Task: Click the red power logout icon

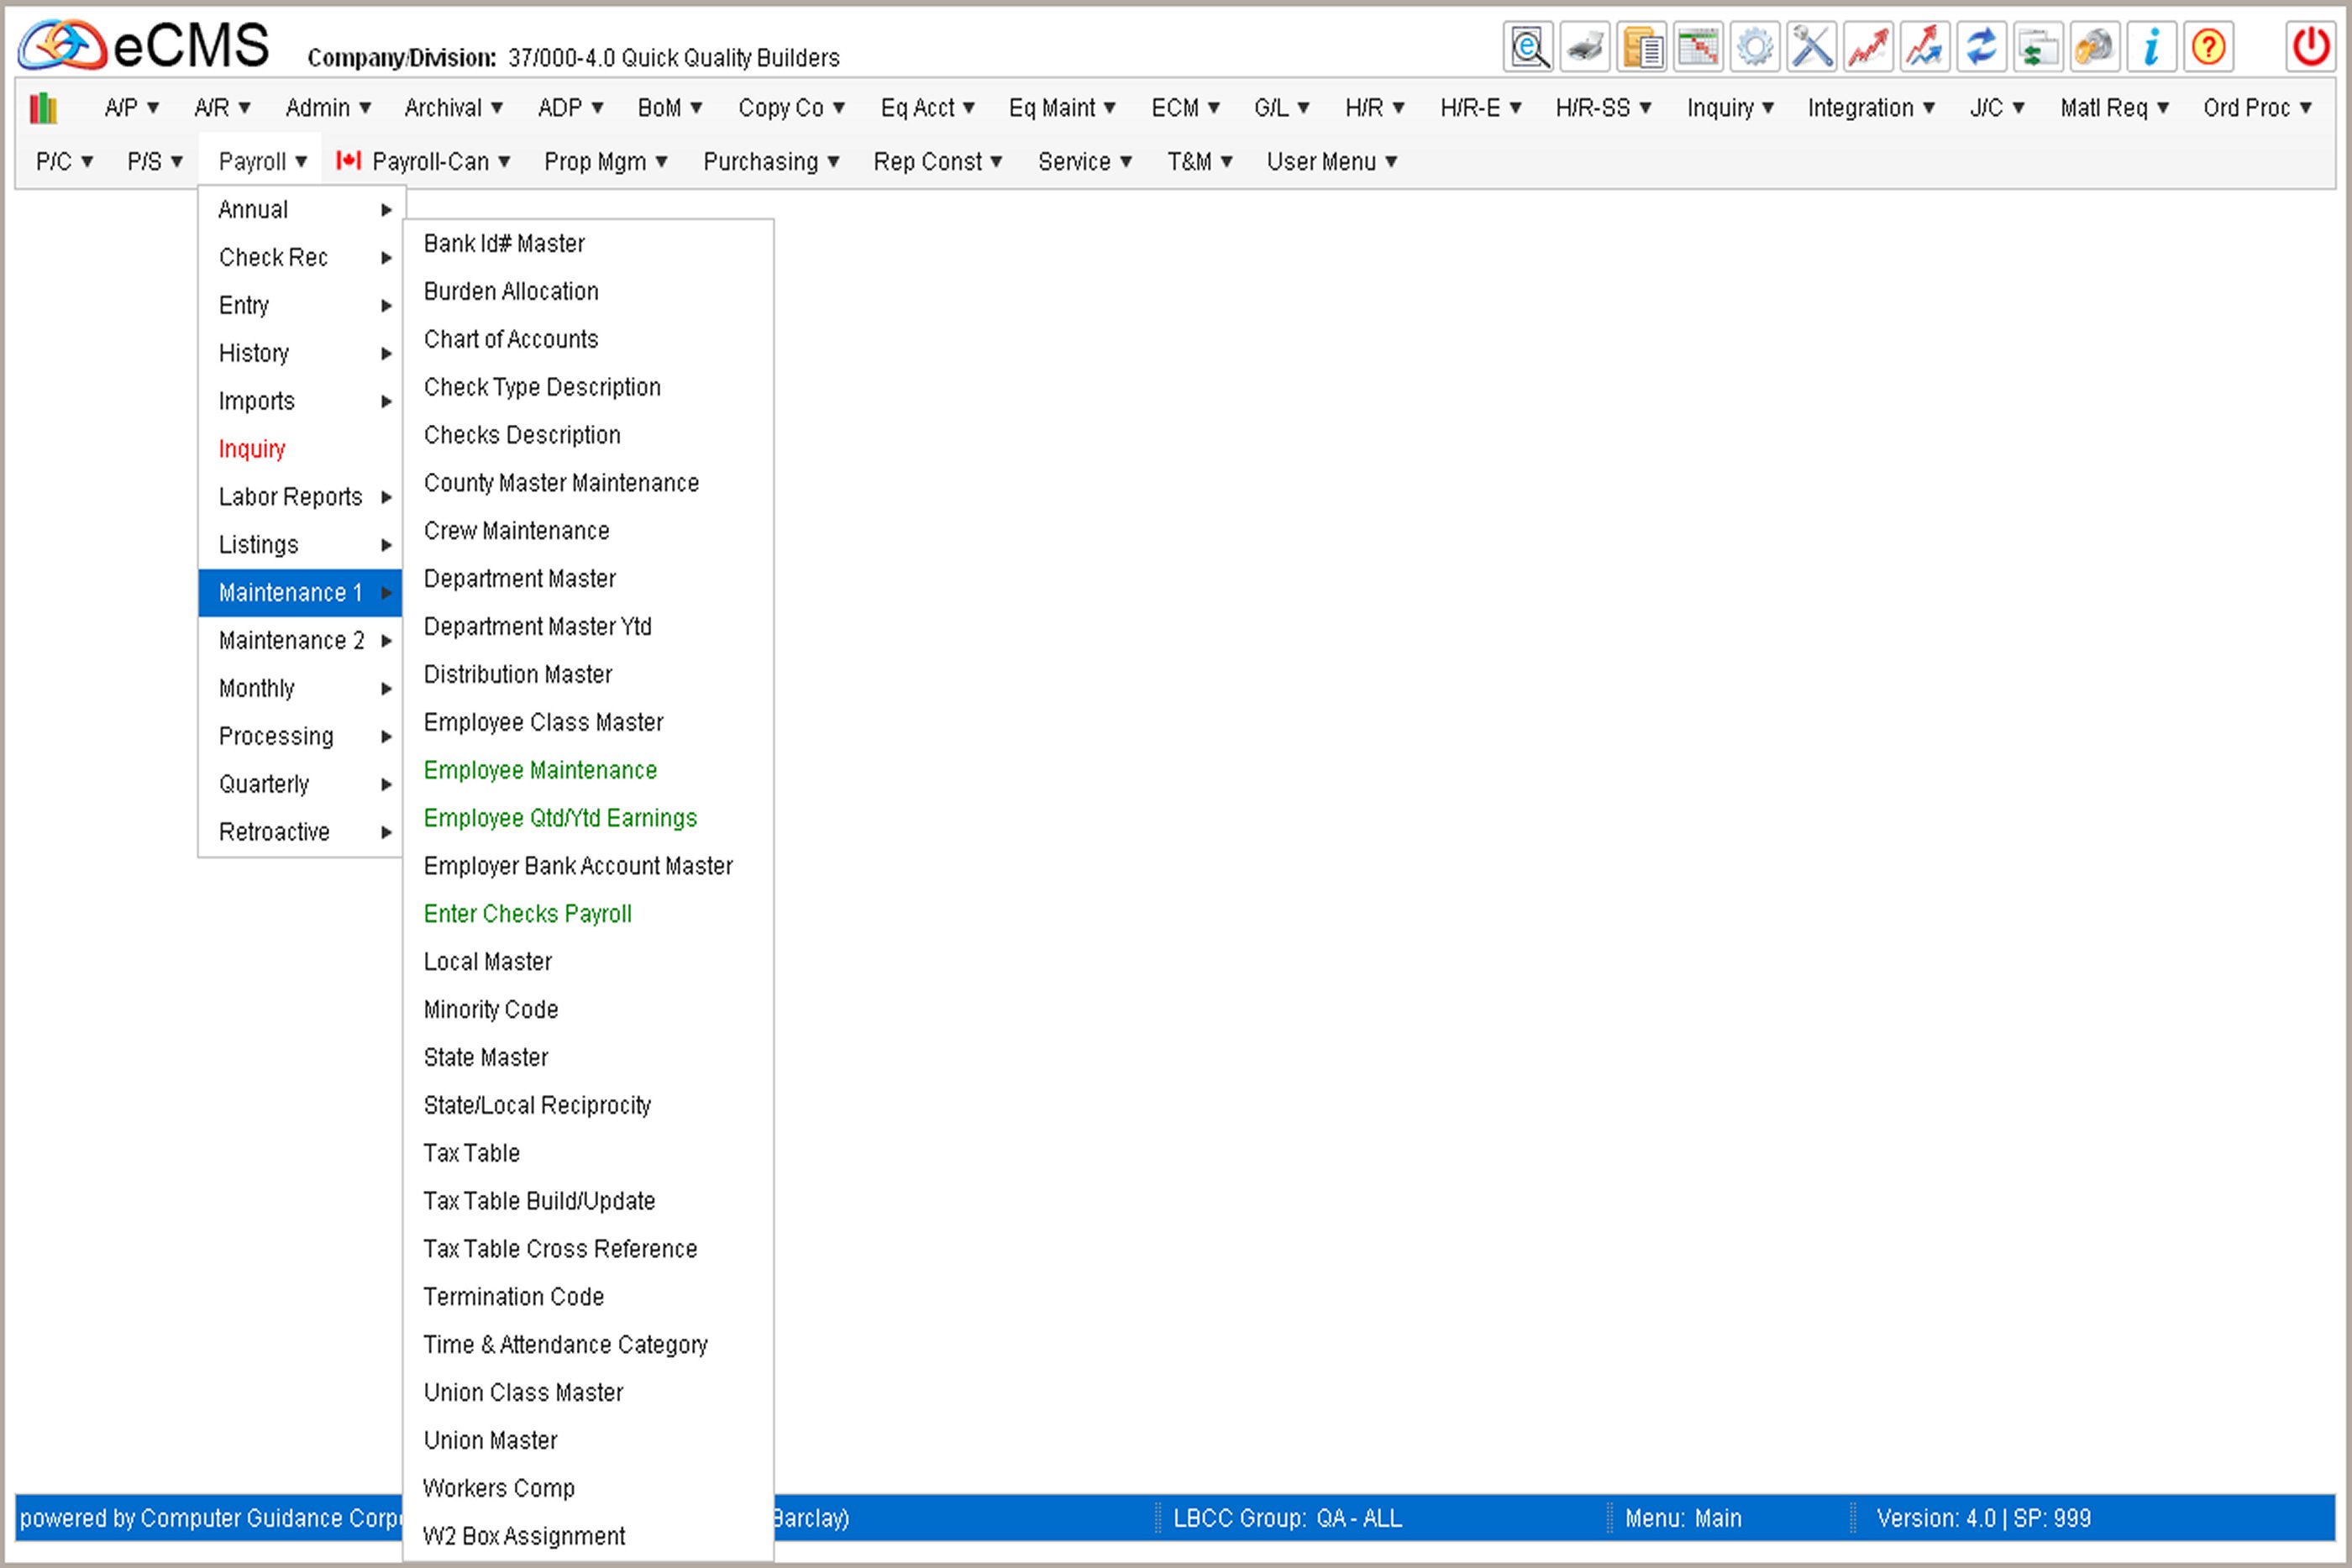Action: point(2311,47)
